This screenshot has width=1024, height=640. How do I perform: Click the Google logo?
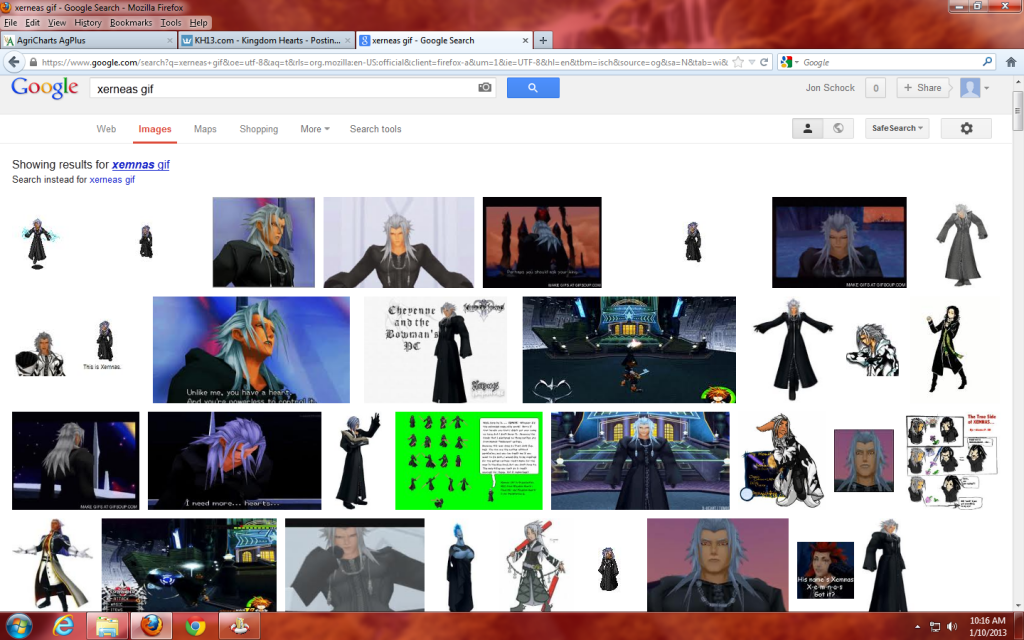pyautogui.click(x=44, y=88)
